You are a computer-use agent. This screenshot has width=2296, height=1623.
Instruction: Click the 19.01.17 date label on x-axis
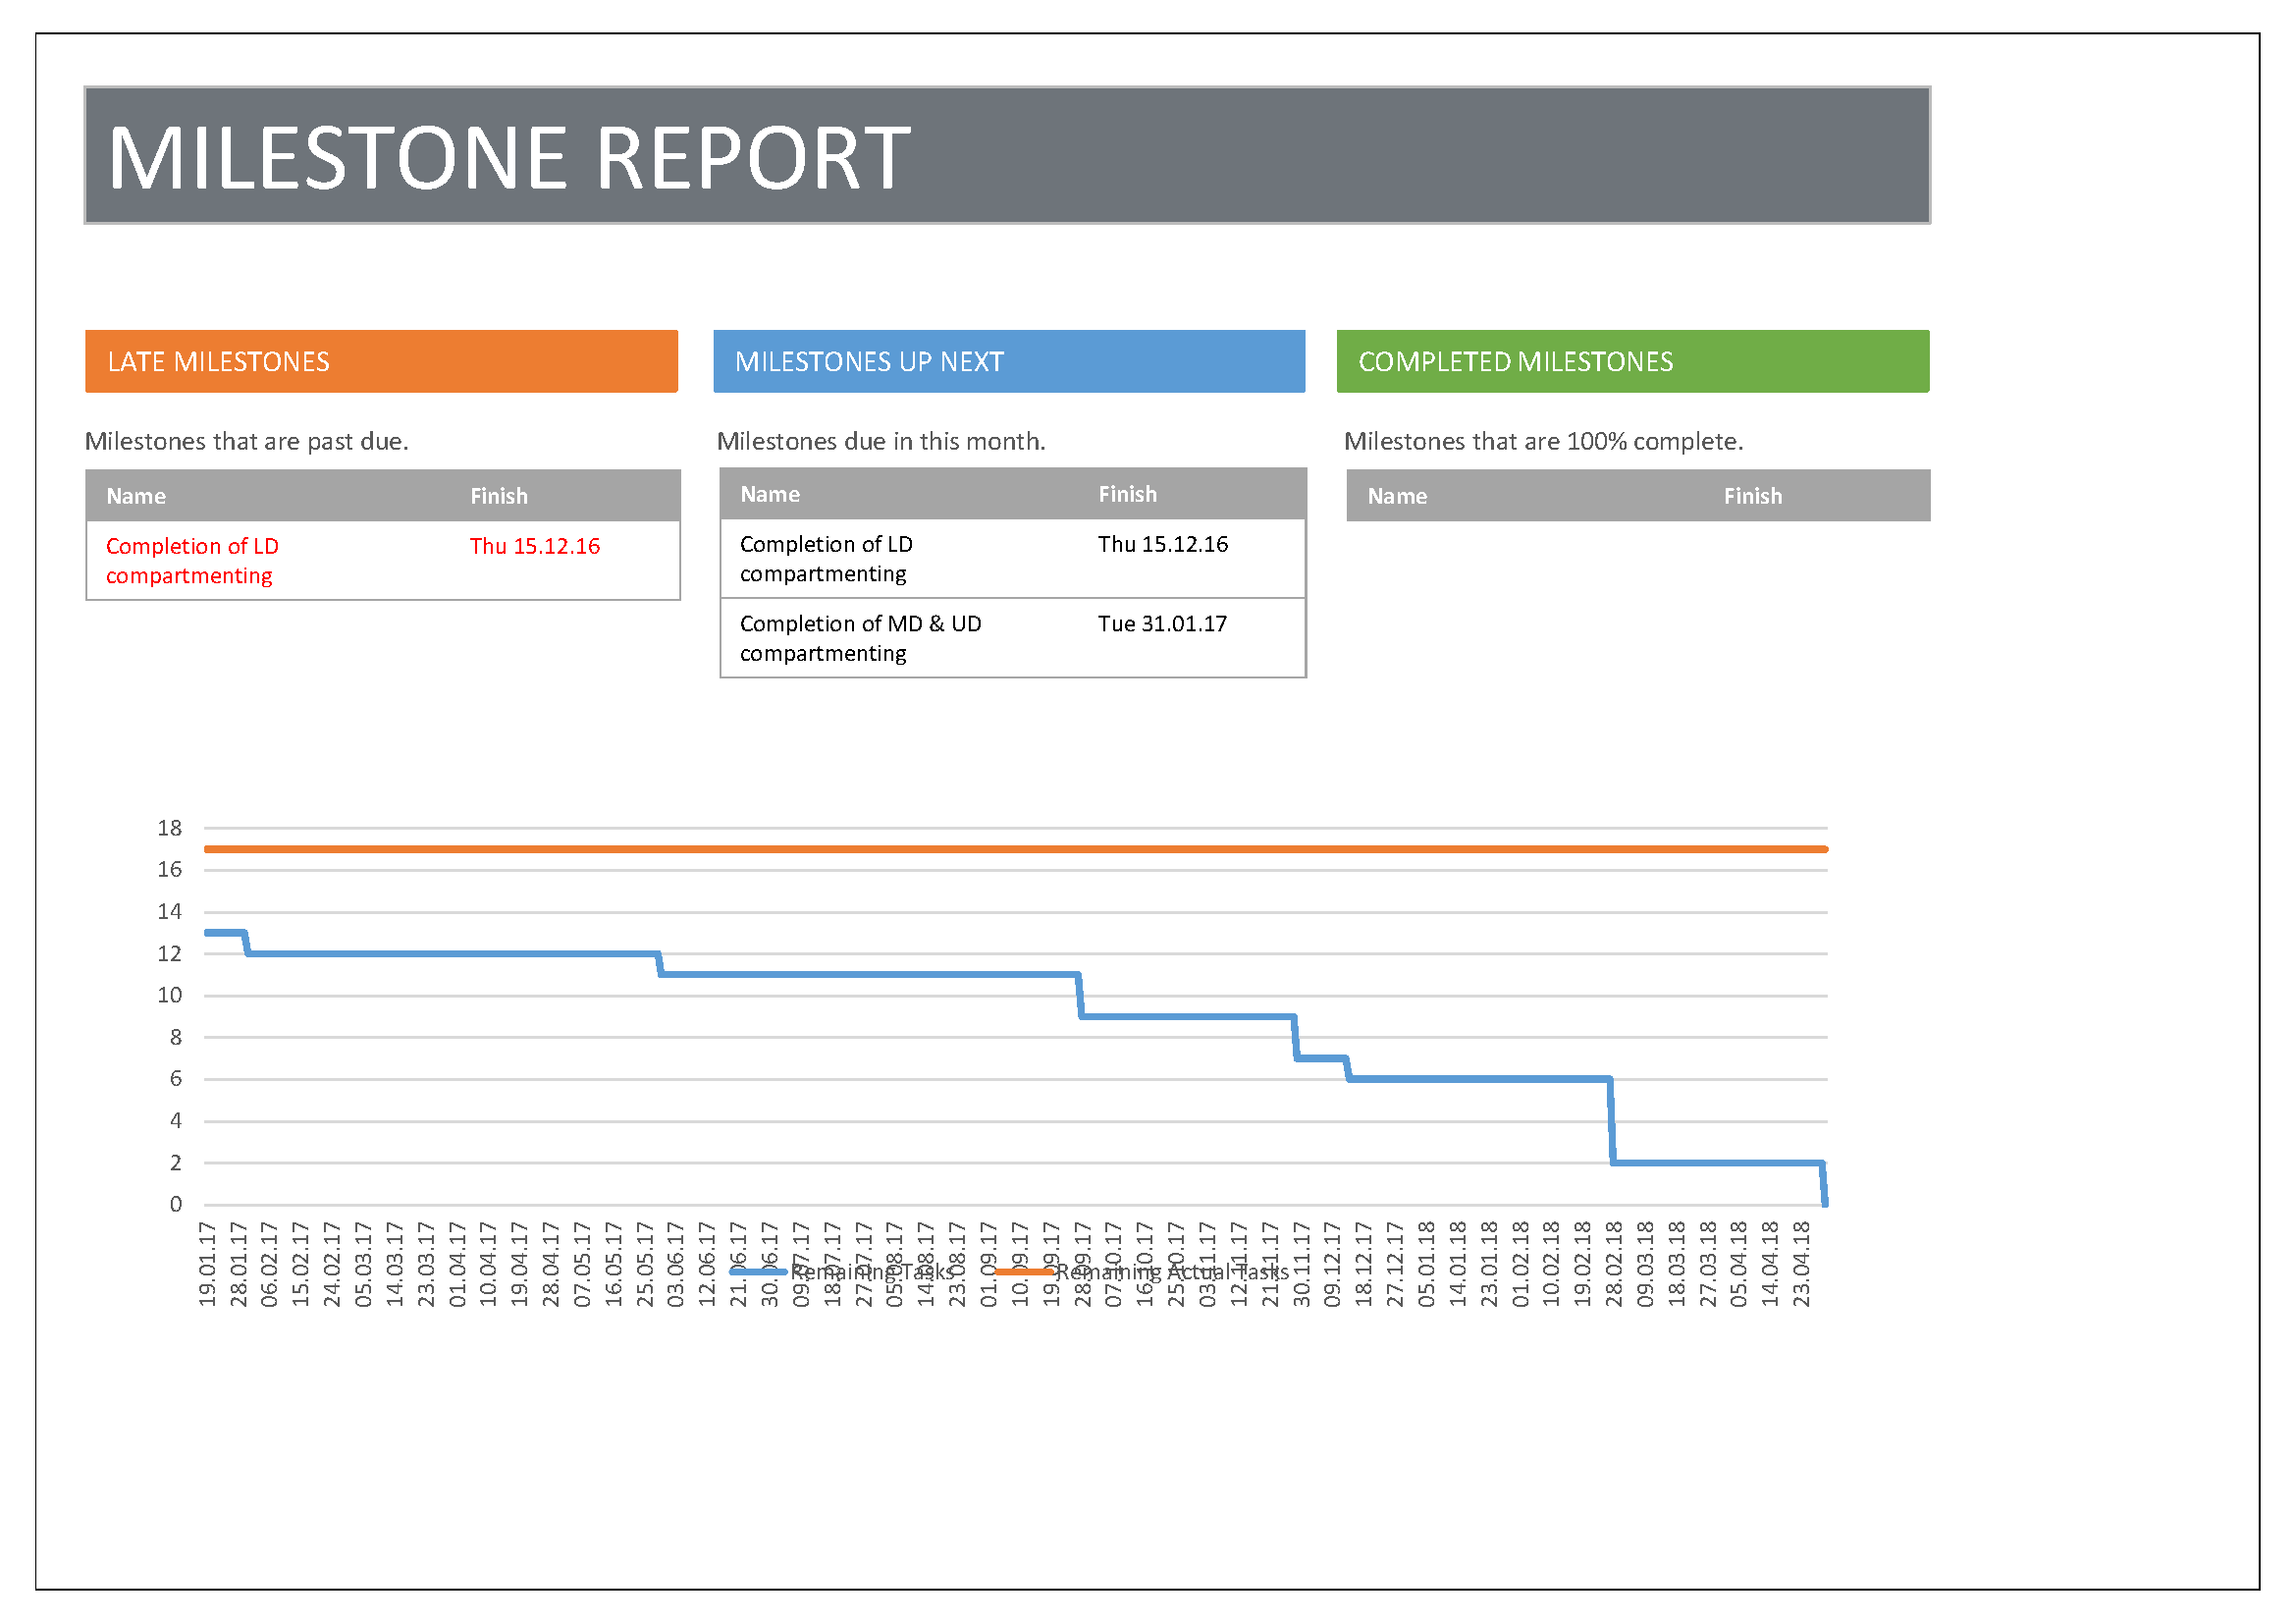pos(207,1264)
